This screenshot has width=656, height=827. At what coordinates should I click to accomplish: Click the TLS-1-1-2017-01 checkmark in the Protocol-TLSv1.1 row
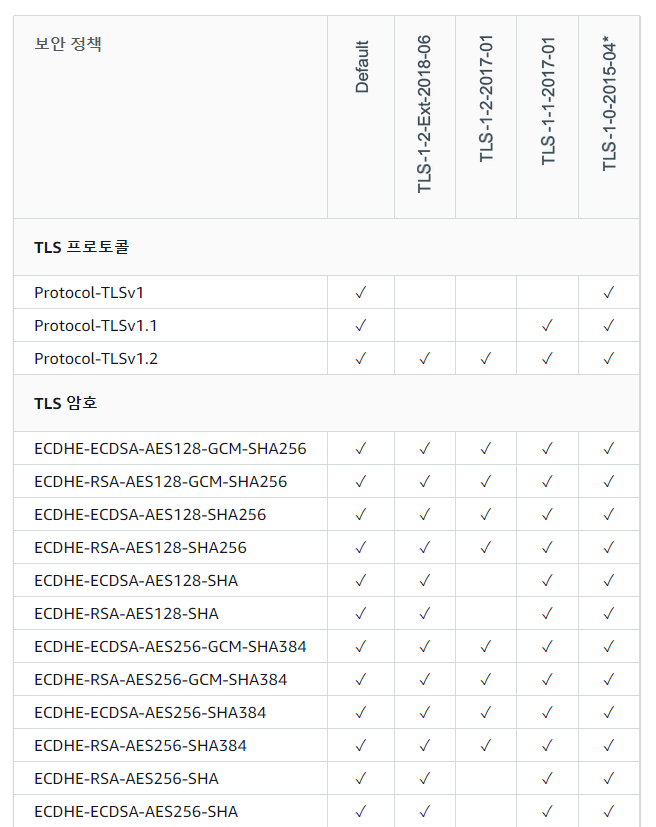547,326
